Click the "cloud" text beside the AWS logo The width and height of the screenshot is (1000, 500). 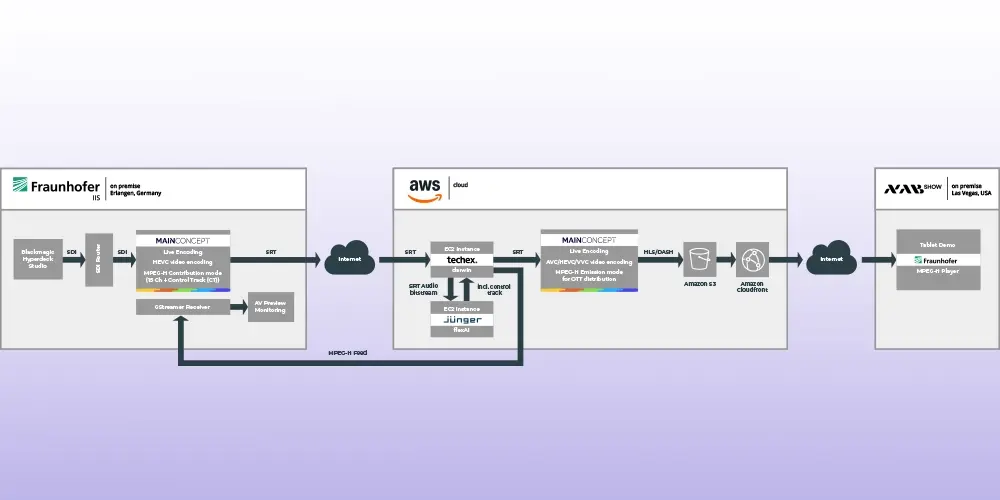[460, 185]
